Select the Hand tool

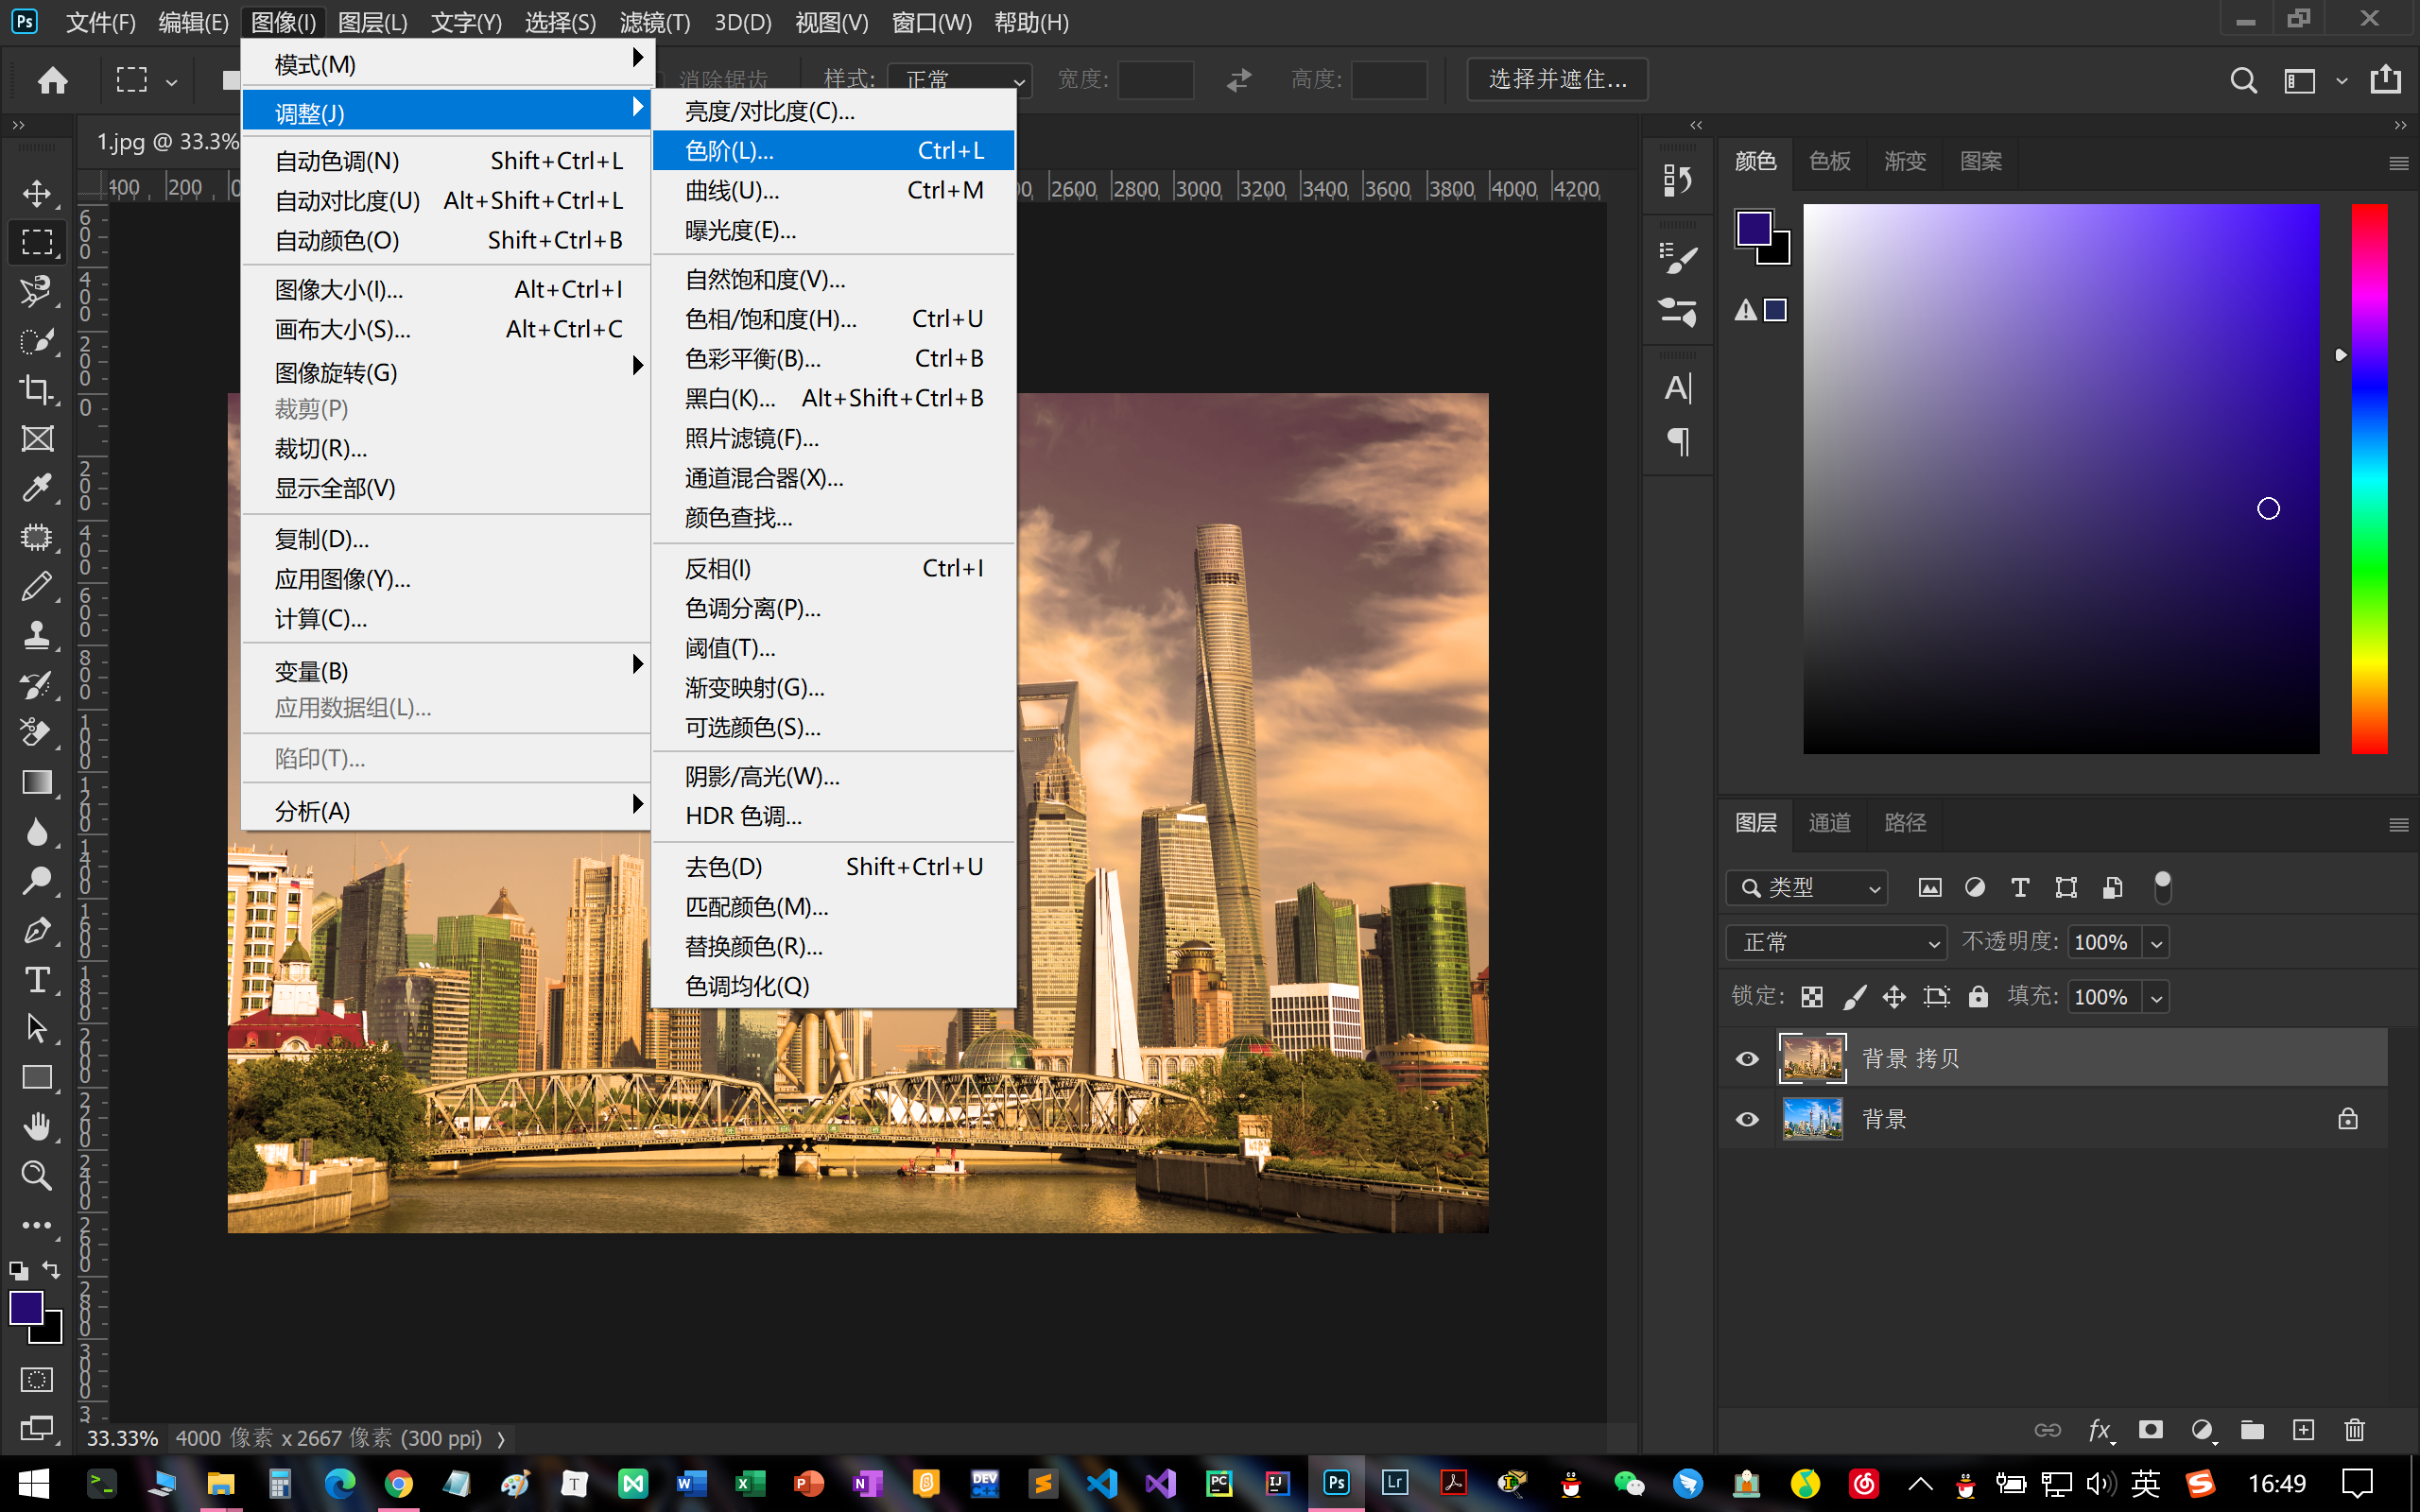click(x=37, y=1126)
